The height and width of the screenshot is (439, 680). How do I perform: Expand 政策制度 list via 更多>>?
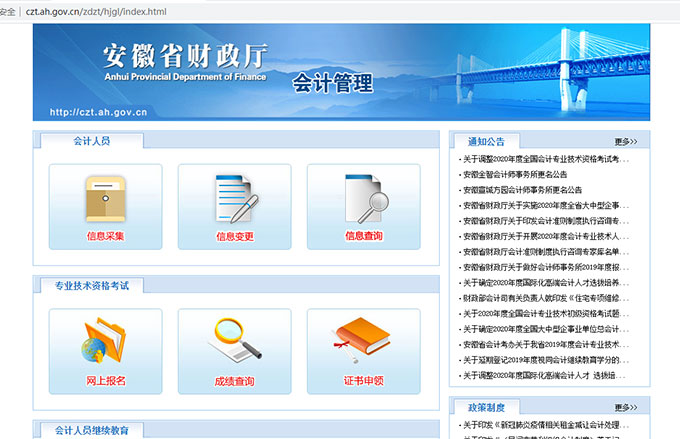(626, 407)
